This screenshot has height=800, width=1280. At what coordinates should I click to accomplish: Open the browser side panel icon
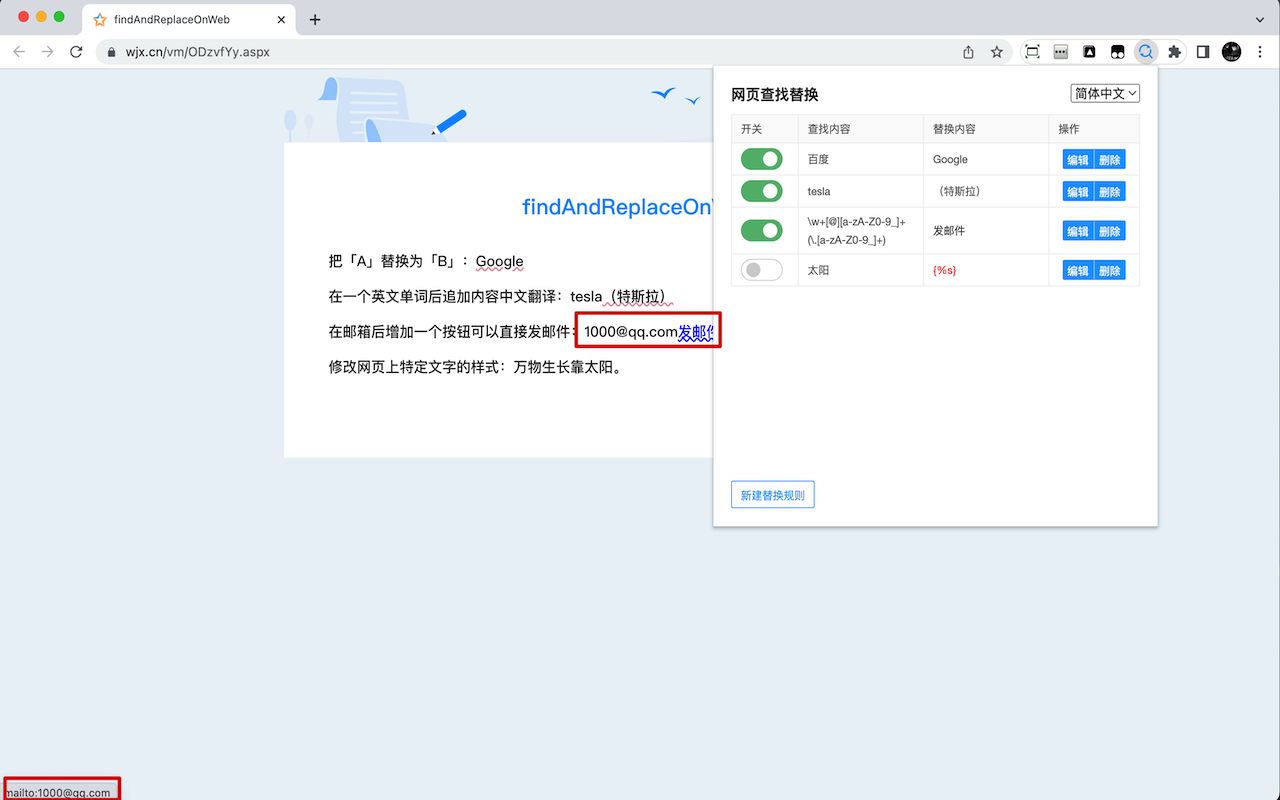pos(1202,51)
